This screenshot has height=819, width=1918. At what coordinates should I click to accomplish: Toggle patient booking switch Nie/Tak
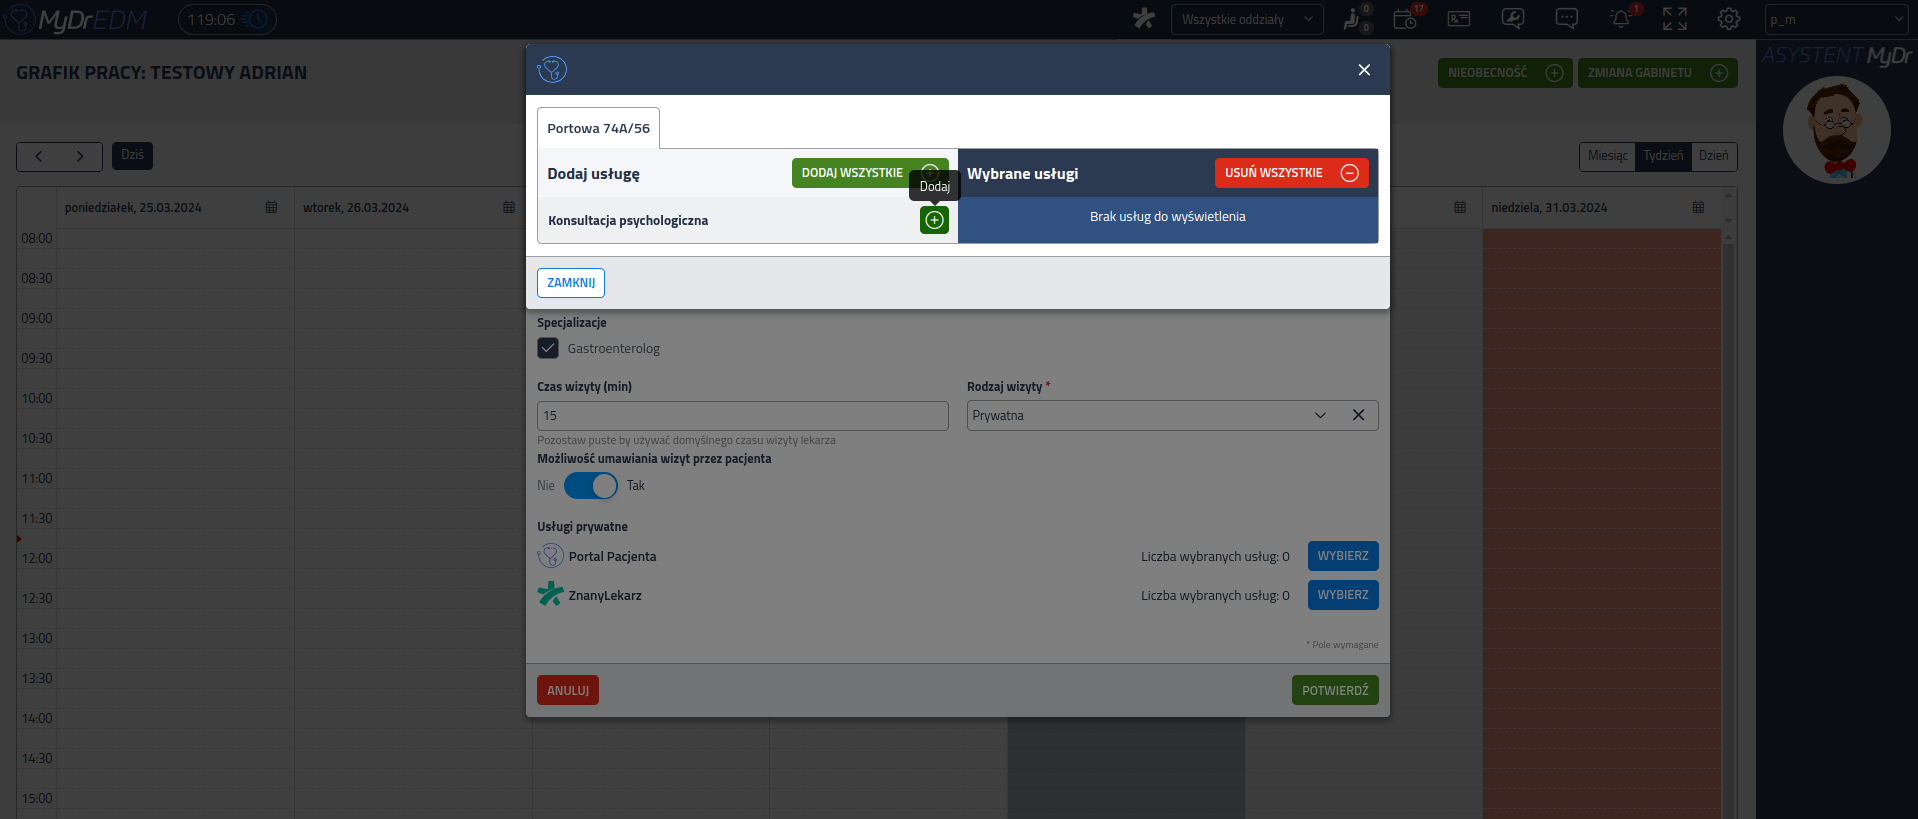coord(591,486)
